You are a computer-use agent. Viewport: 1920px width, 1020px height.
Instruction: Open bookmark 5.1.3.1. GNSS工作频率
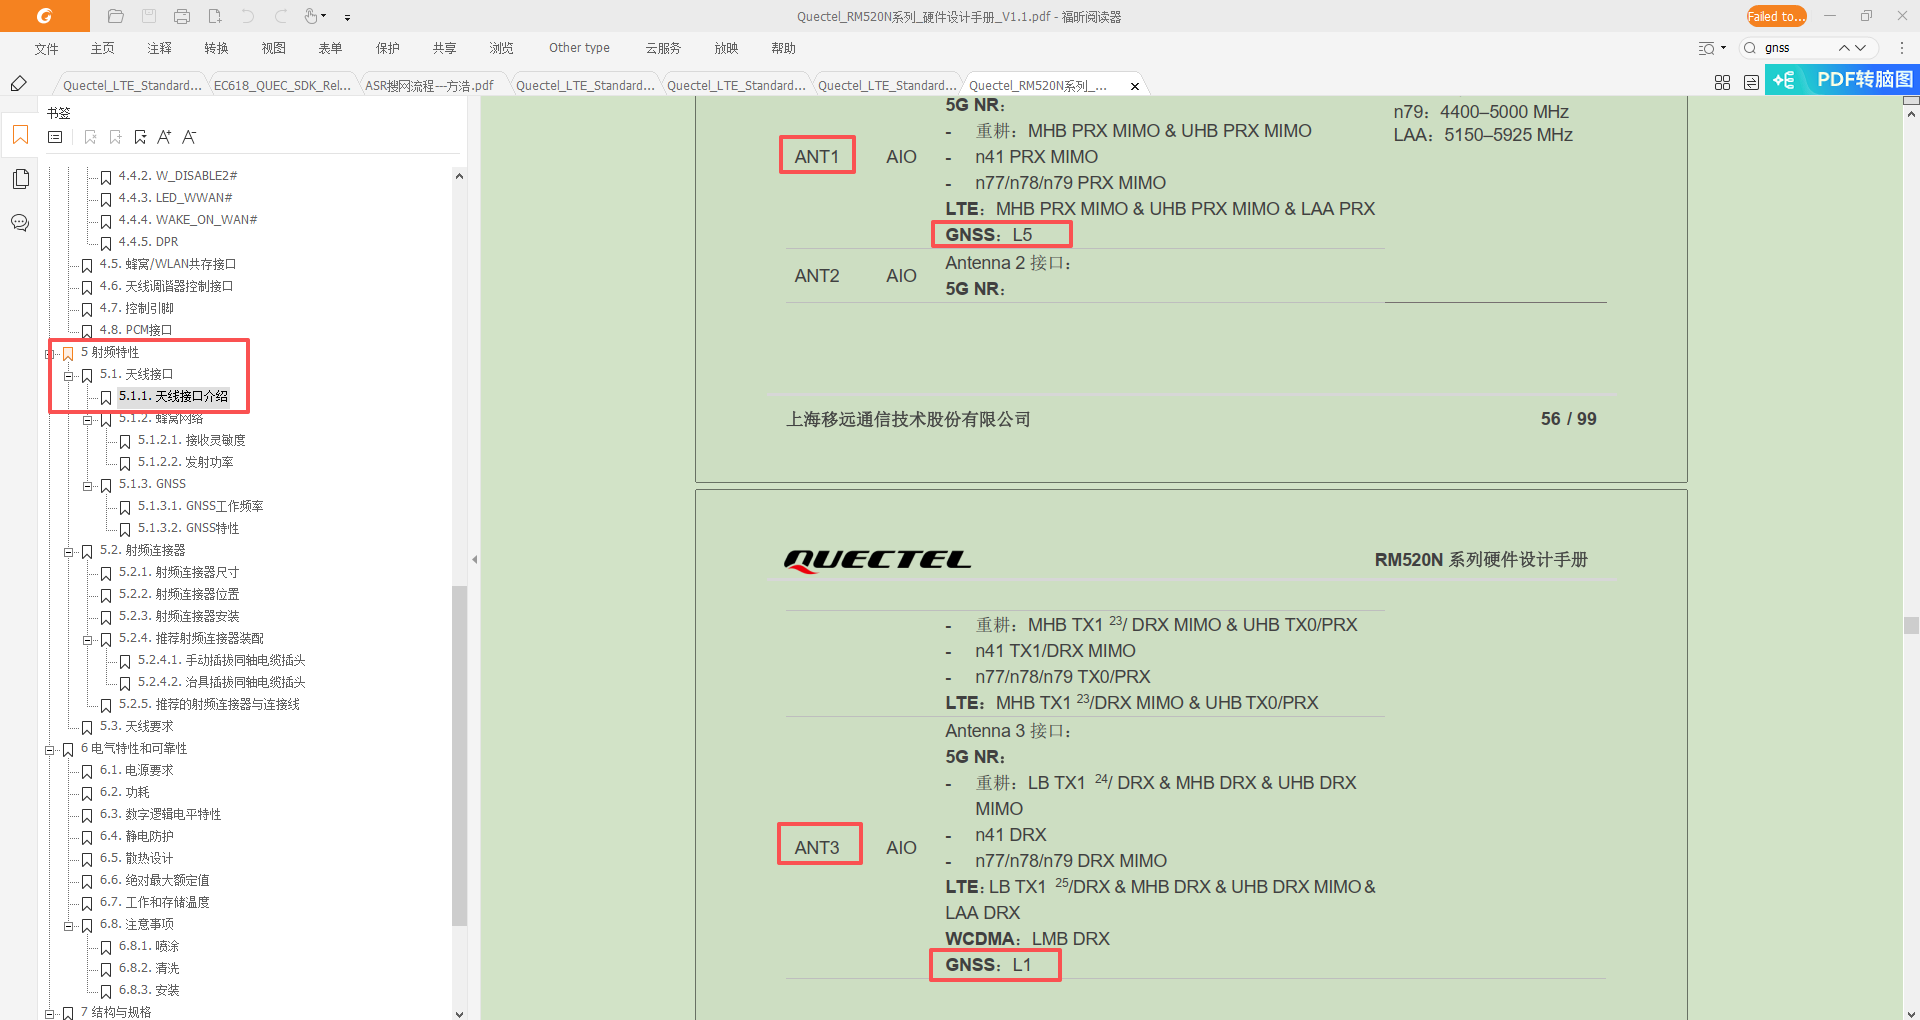click(x=200, y=506)
